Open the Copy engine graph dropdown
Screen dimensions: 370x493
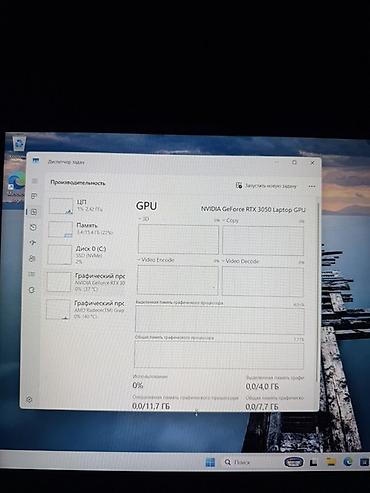(x=231, y=220)
